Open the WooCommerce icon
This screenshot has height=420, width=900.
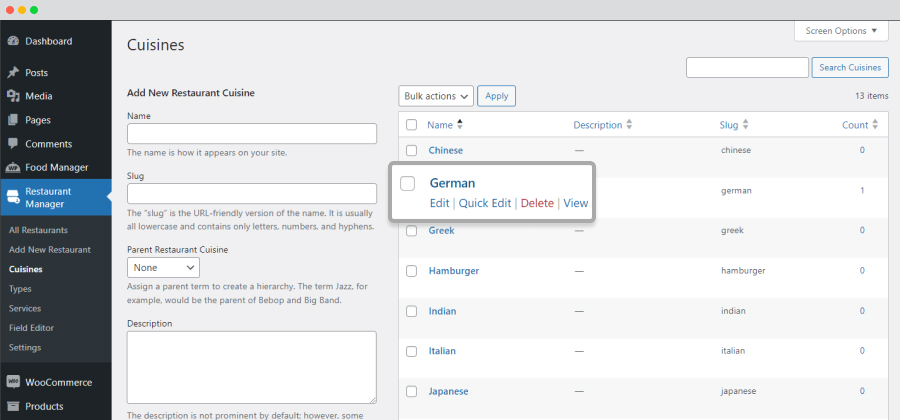tap(13, 382)
